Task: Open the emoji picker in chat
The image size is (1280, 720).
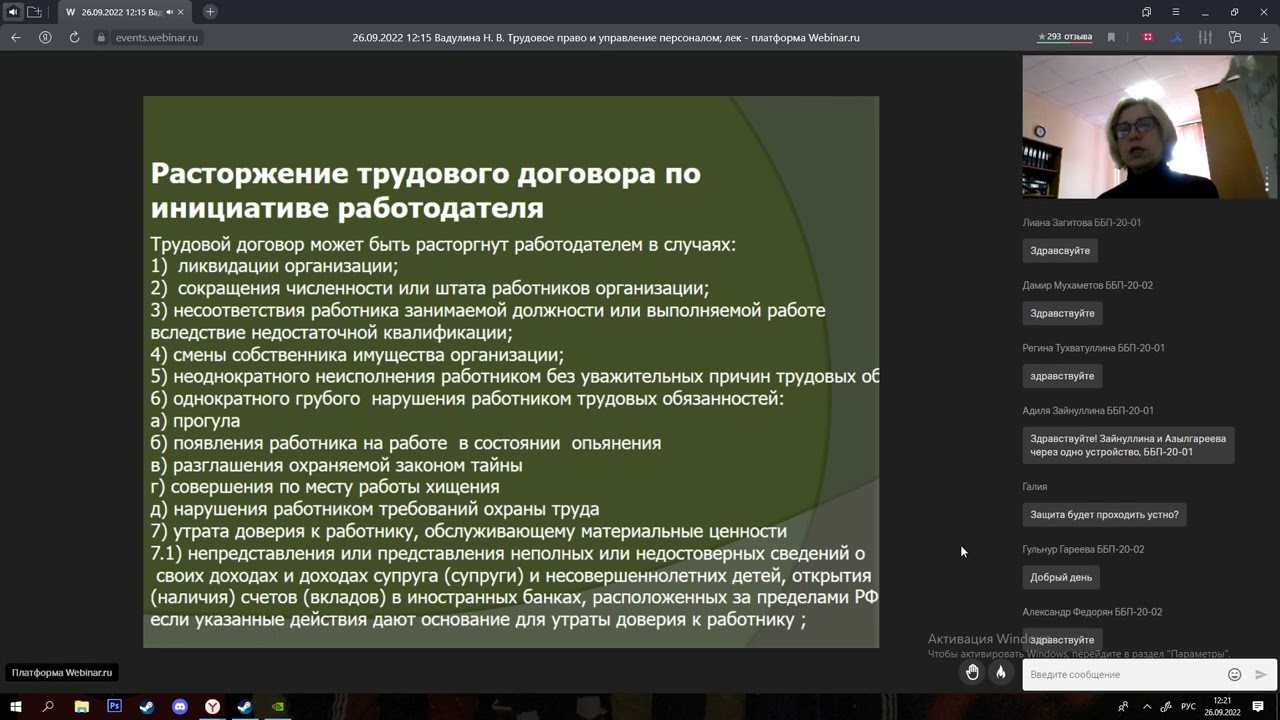Action: (x=1235, y=674)
